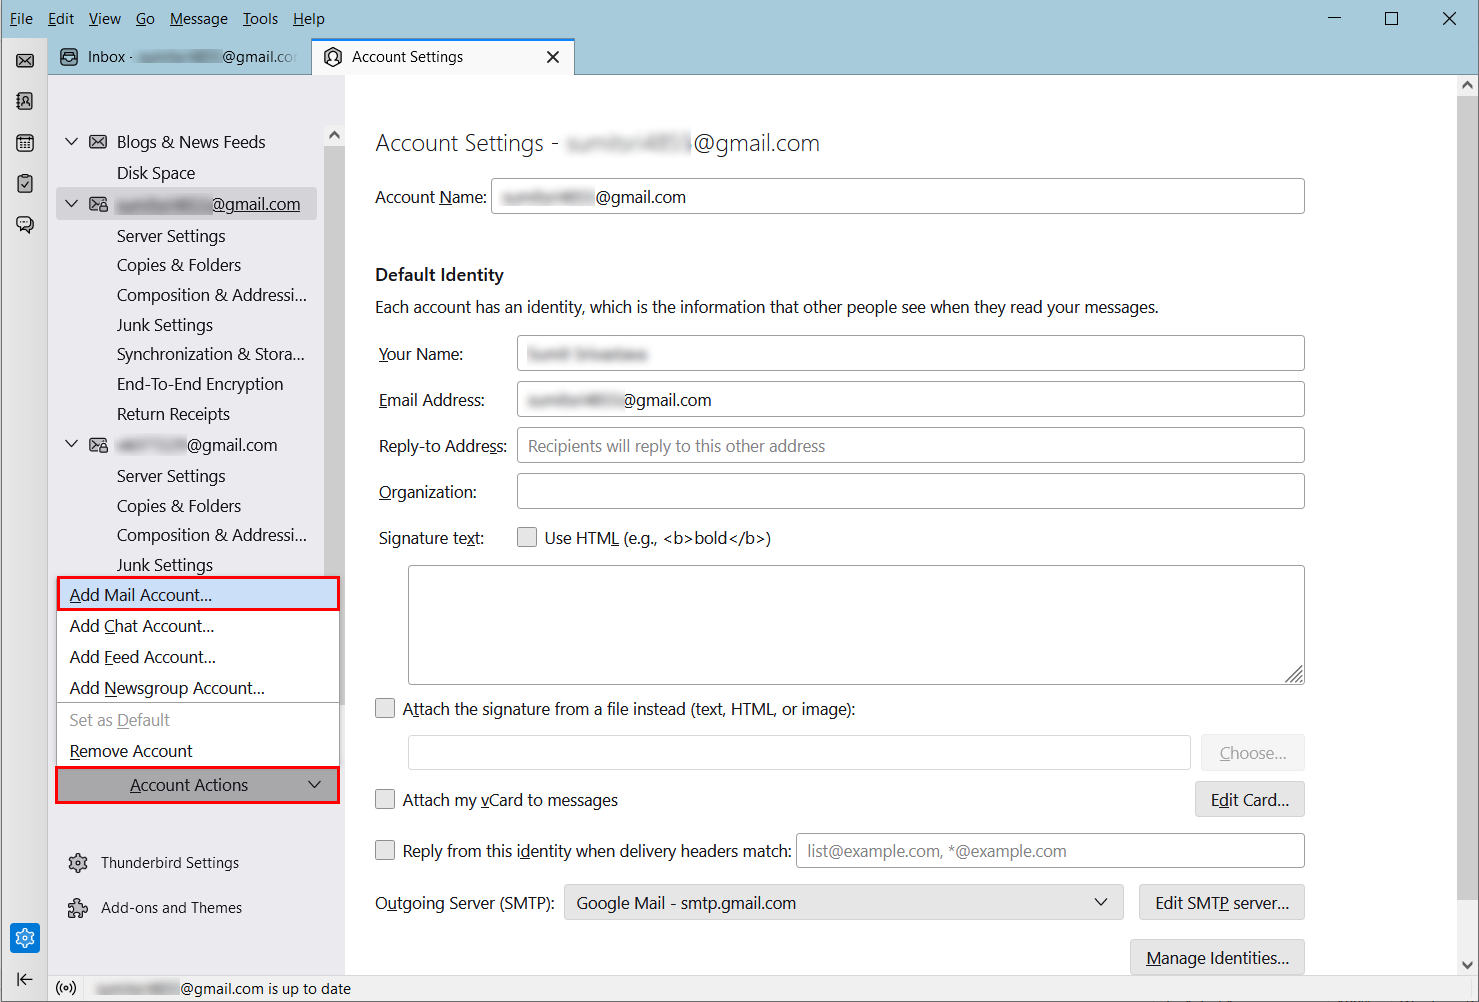Open the Help menu
The width and height of the screenshot is (1479, 1002).
point(309,19)
